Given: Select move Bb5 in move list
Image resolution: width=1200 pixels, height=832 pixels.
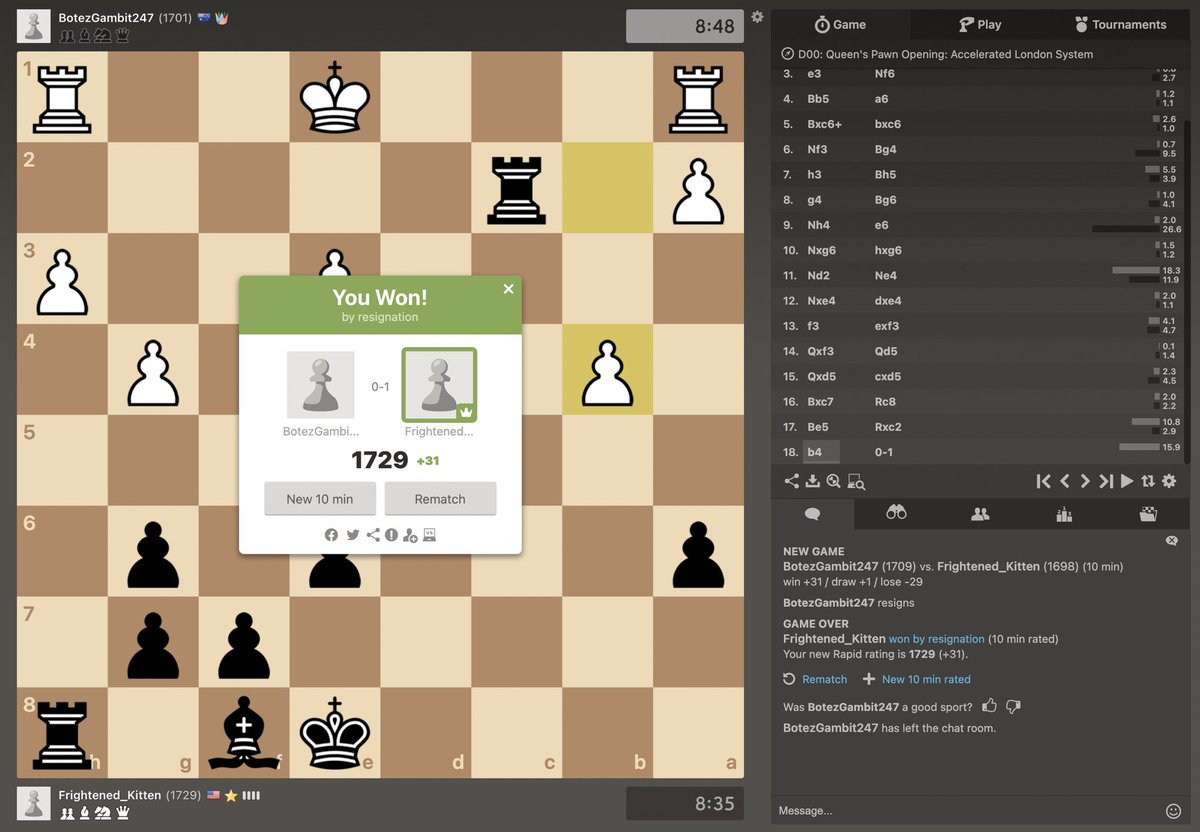Looking at the screenshot, I should tap(819, 99).
